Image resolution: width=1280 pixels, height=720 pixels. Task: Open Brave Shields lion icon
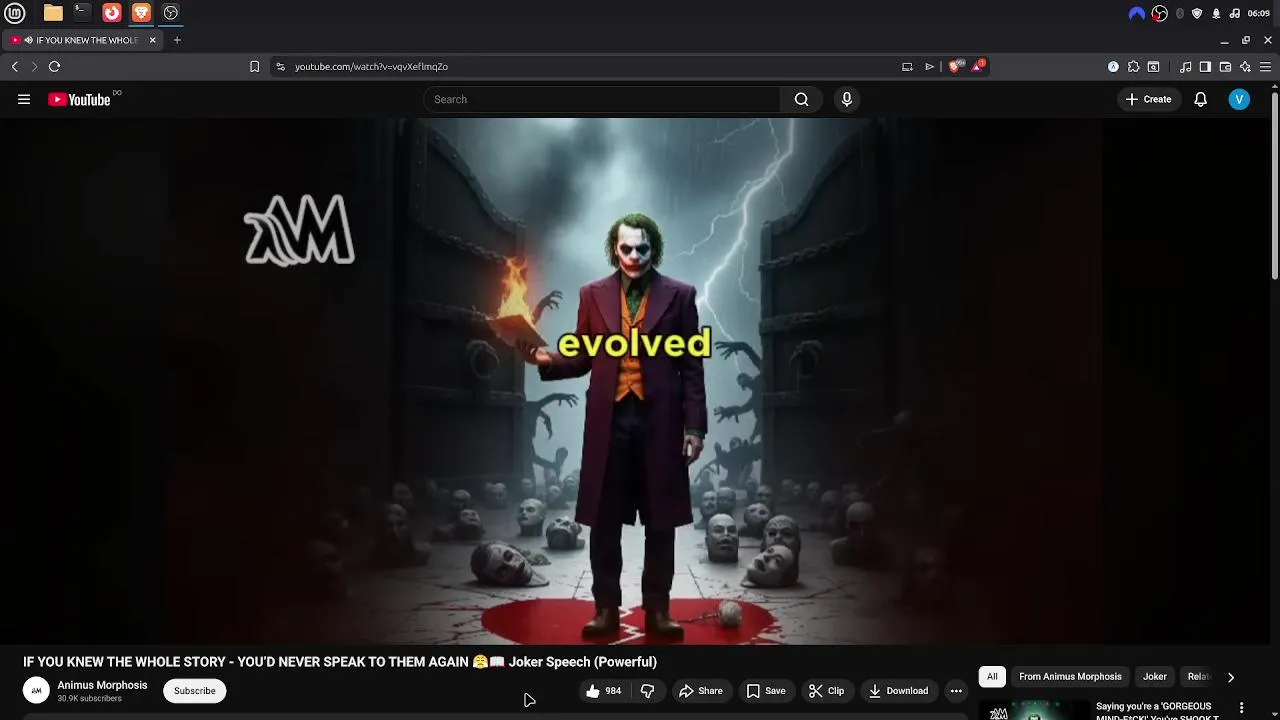pyautogui.click(x=954, y=67)
